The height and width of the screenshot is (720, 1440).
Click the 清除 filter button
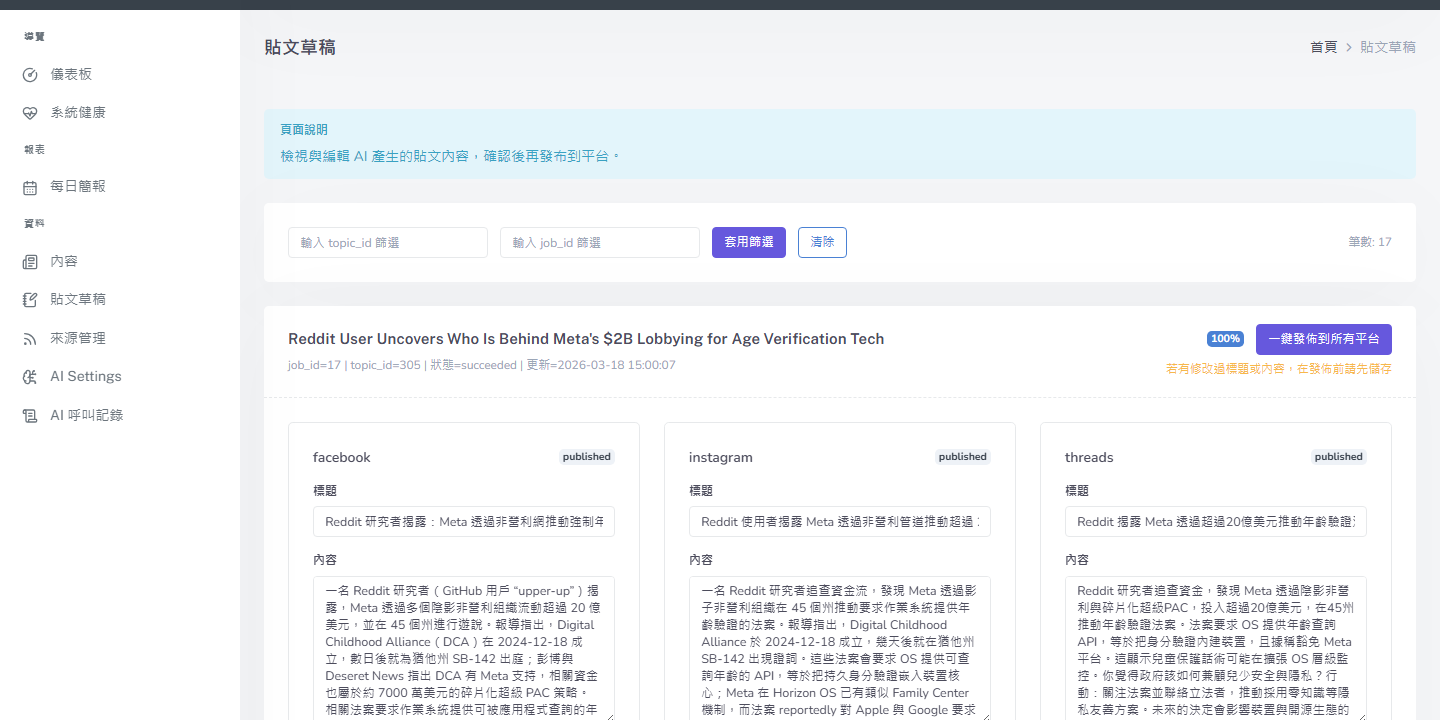(822, 242)
